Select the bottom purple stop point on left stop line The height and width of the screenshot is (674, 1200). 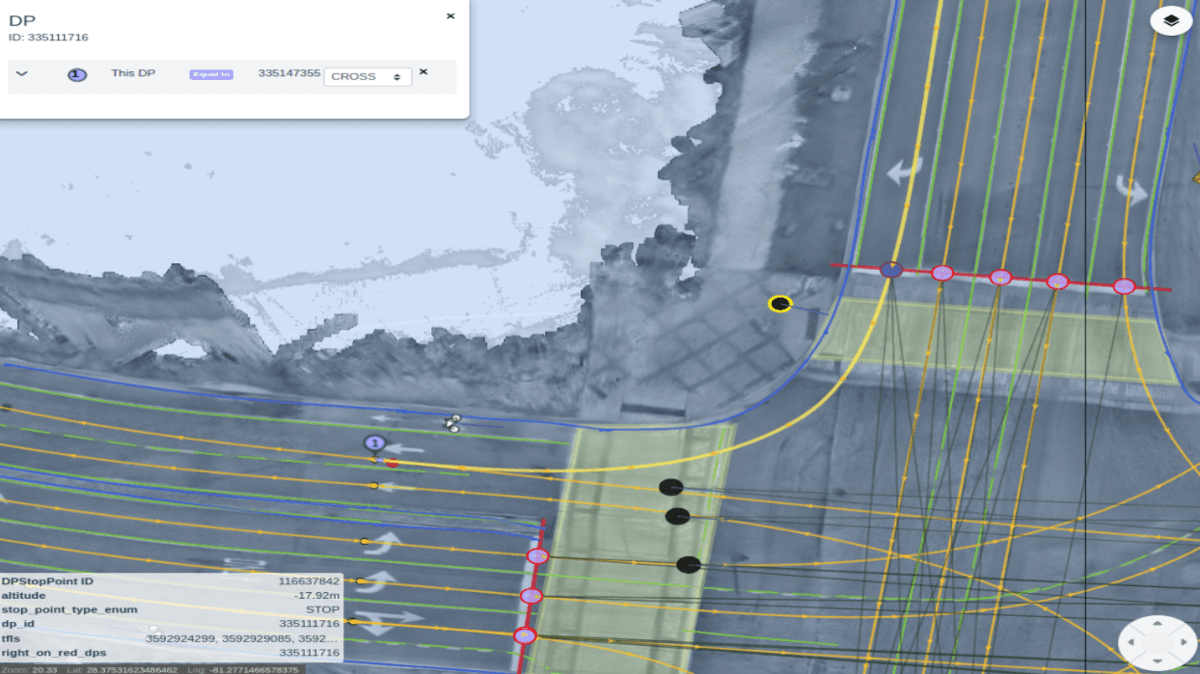point(525,635)
